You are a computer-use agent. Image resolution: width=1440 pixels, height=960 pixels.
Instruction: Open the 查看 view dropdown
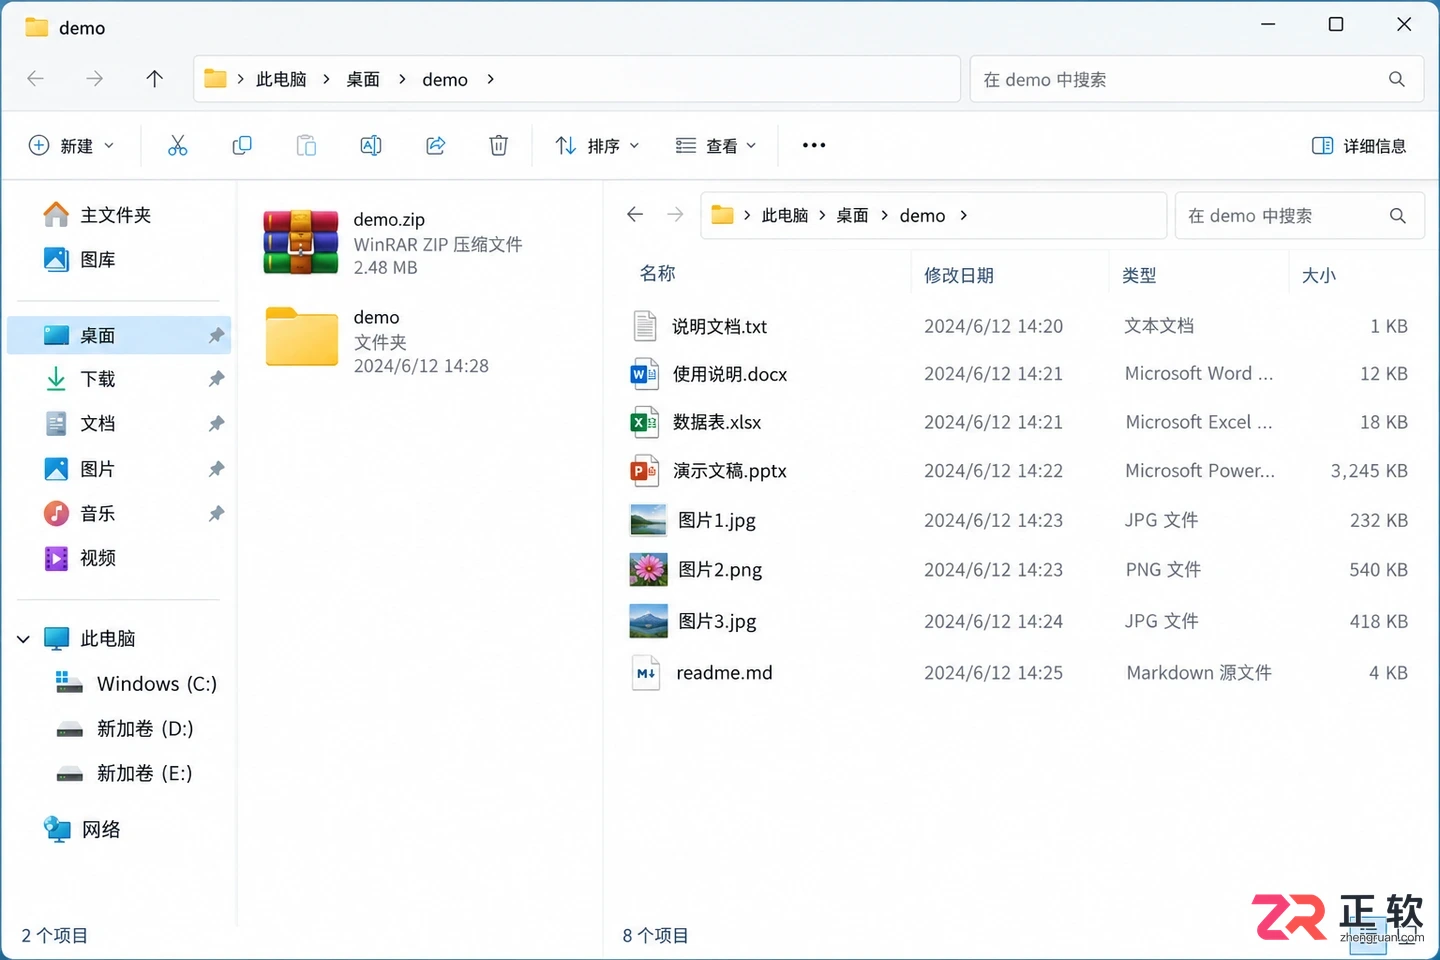click(716, 146)
